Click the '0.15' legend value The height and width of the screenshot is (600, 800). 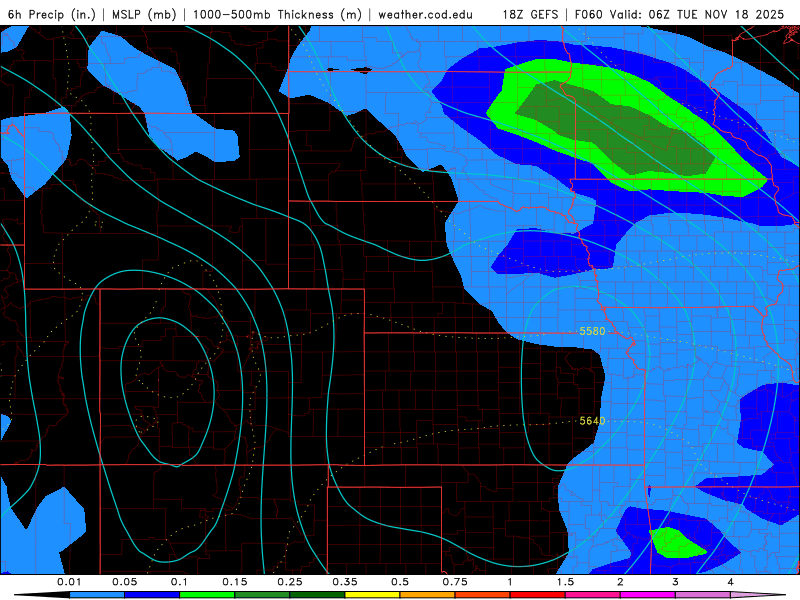pos(235,582)
